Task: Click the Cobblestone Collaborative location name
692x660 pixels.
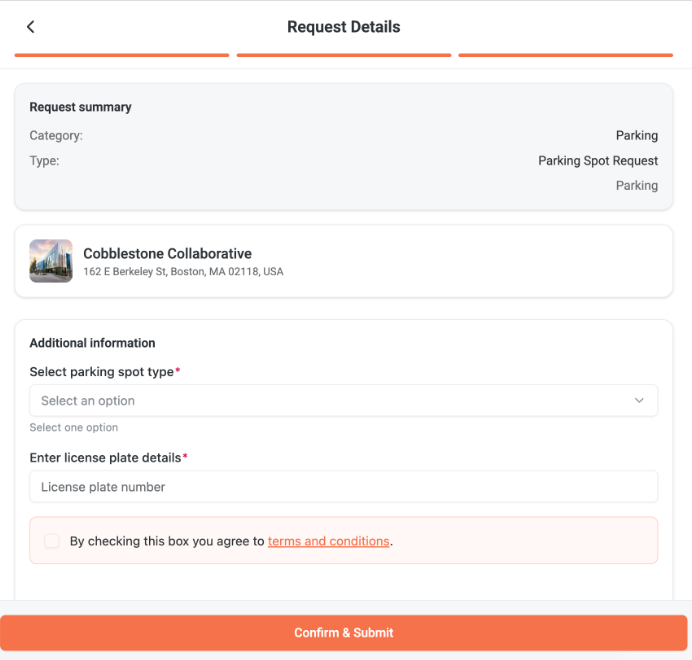Action: coord(167,253)
